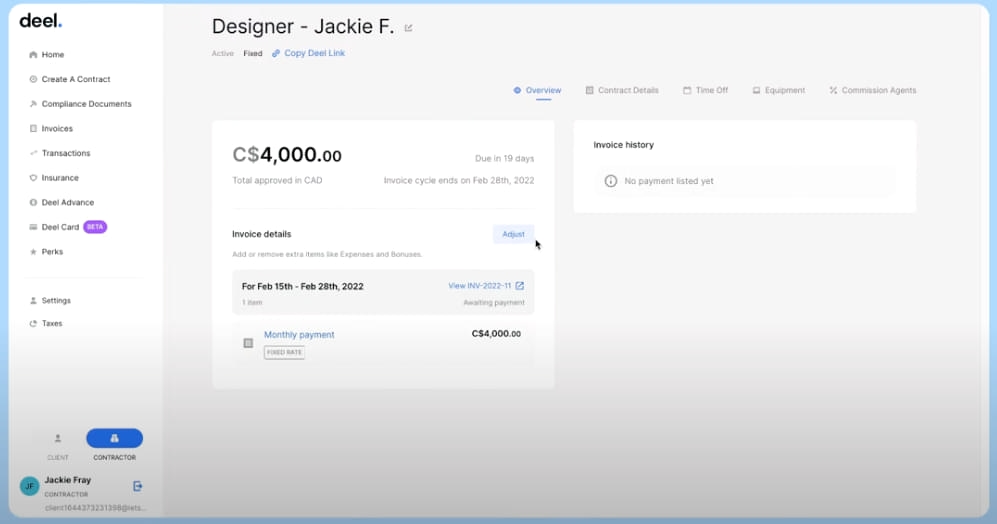Open the Contract Details tab

[x=622, y=90]
